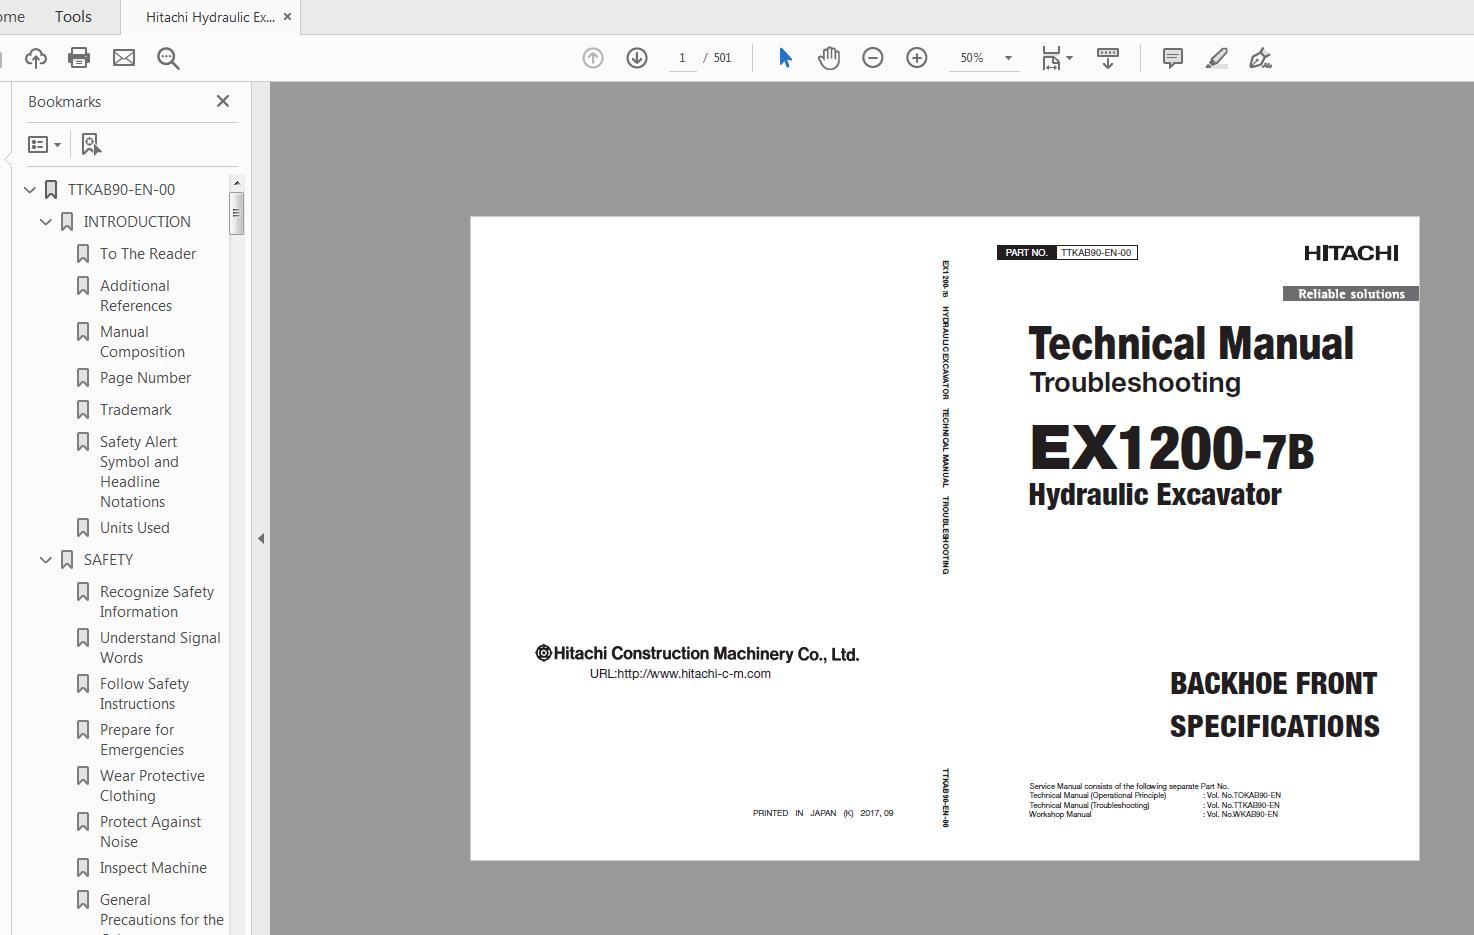Send file by email envelope icon
The height and width of the screenshot is (935, 1474).
(124, 58)
